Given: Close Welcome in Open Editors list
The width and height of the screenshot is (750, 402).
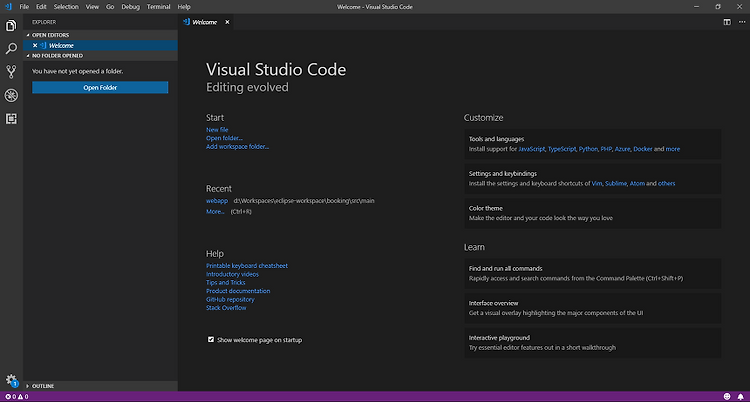Looking at the screenshot, I should point(34,45).
